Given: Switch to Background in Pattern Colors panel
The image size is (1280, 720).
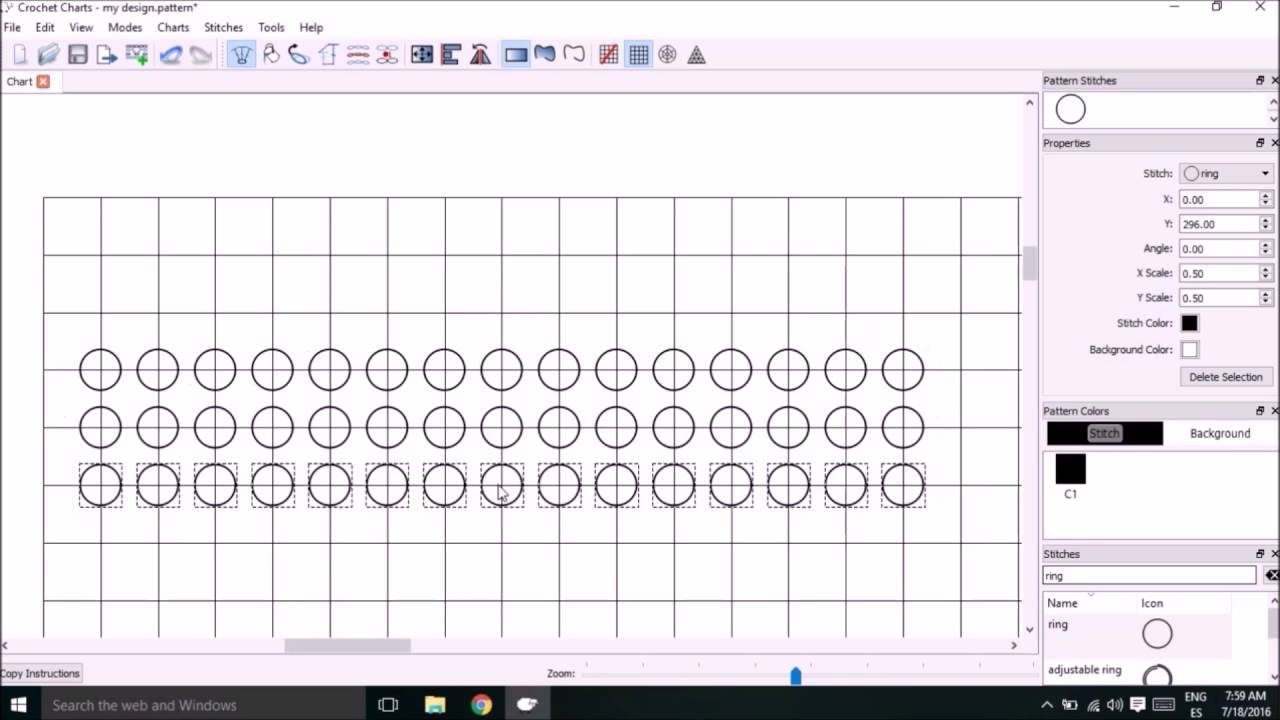Looking at the screenshot, I should [1219, 433].
